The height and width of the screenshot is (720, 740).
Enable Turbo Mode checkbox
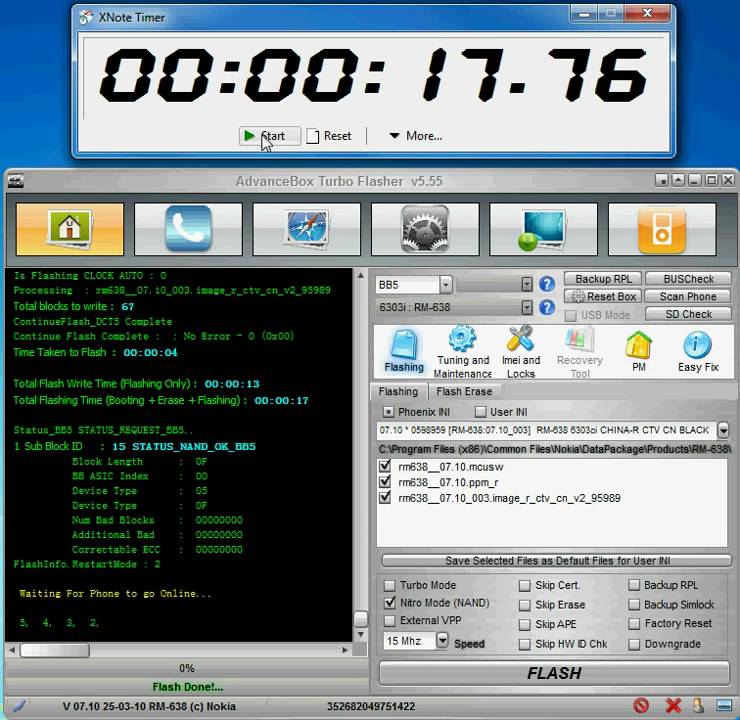coord(389,586)
